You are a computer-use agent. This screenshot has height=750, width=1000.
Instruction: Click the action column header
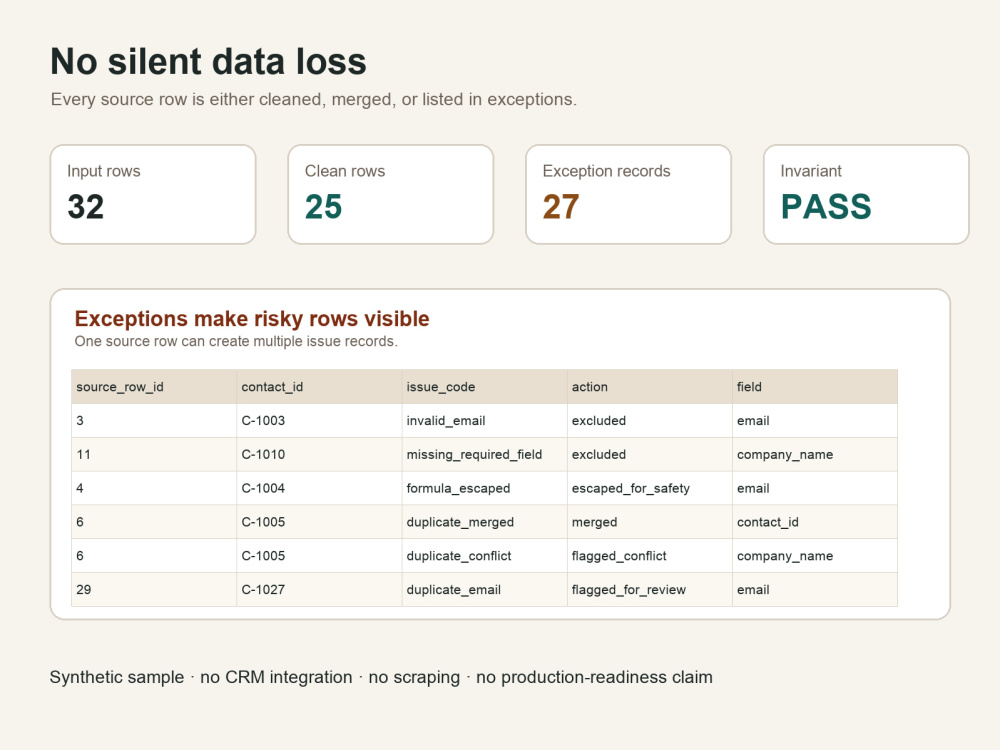[649, 386]
